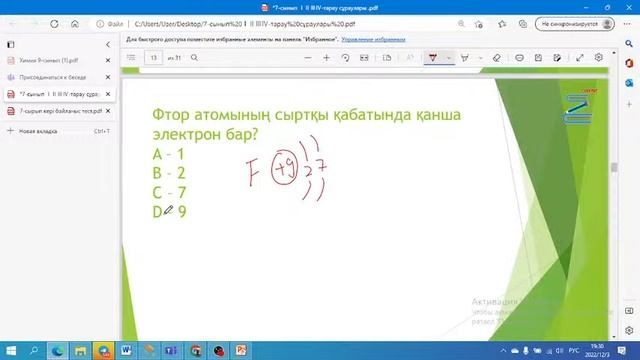Open the taskbar clock showing 19:30
640x360 pixels.
597,351
